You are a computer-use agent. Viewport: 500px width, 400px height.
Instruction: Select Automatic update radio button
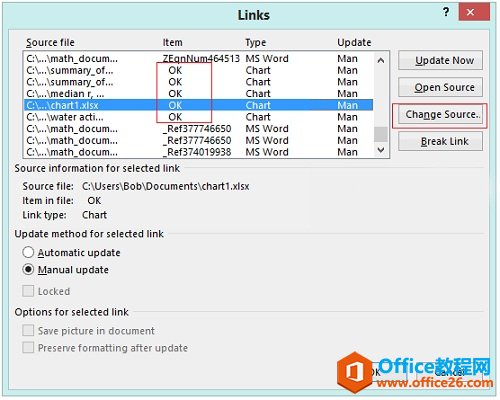[x=28, y=252]
